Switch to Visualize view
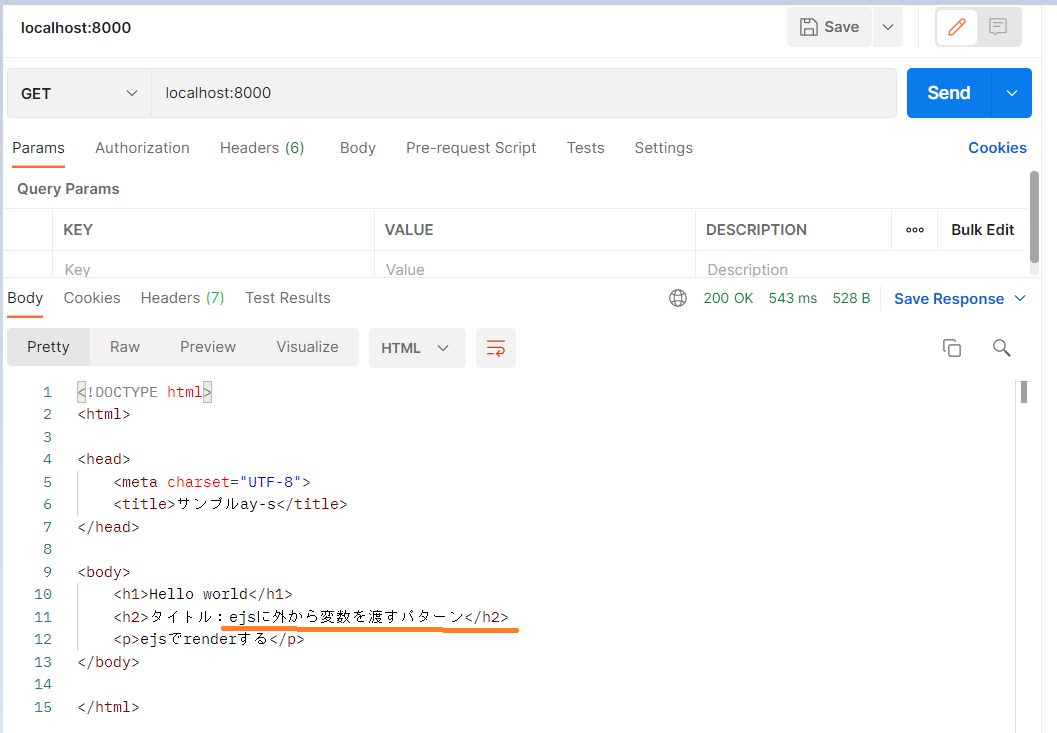The width and height of the screenshot is (1057, 733). [x=307, y=347]
